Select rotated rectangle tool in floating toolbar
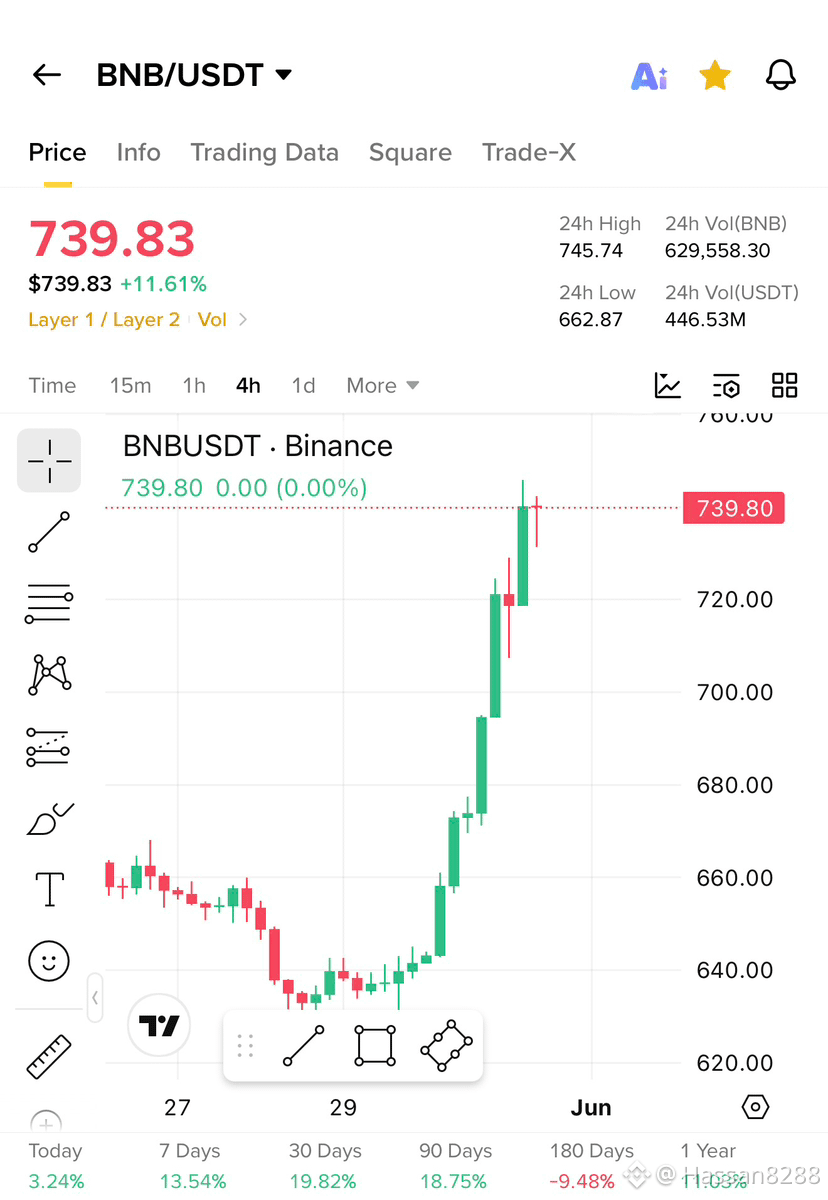Screen dimensions: 828x1200 (x=446, y=1046)
